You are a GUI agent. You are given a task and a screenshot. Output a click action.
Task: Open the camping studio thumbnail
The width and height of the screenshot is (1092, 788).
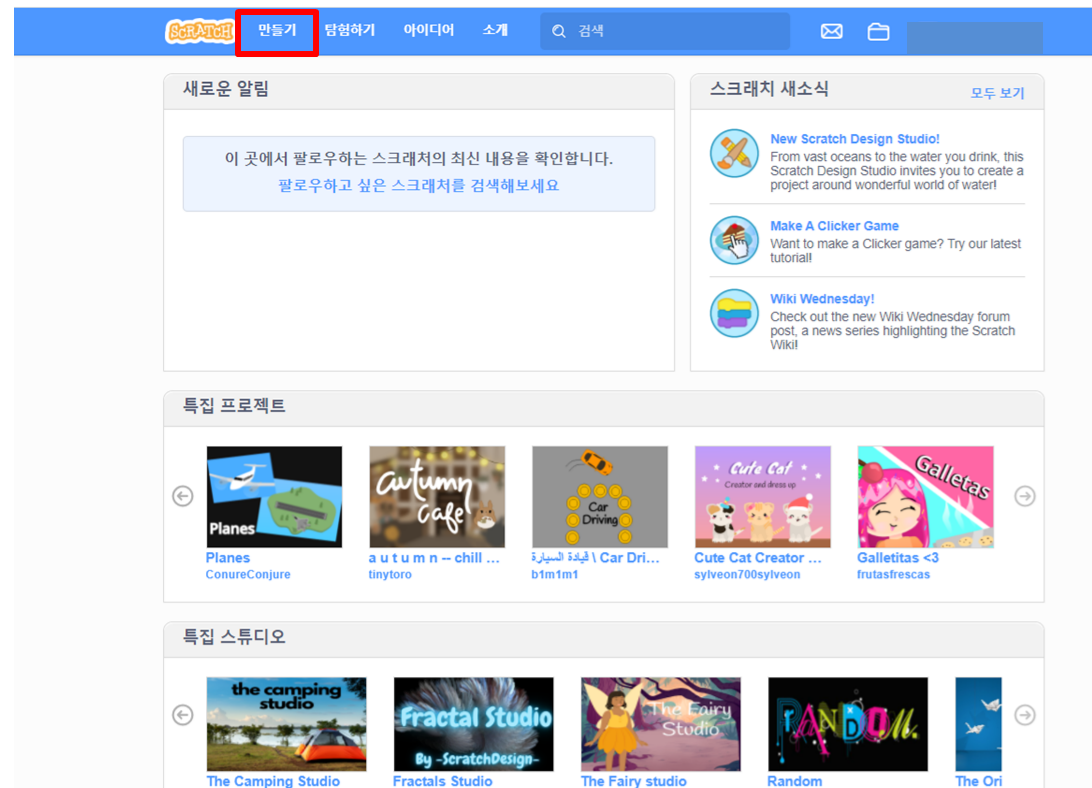pos(286,724)
